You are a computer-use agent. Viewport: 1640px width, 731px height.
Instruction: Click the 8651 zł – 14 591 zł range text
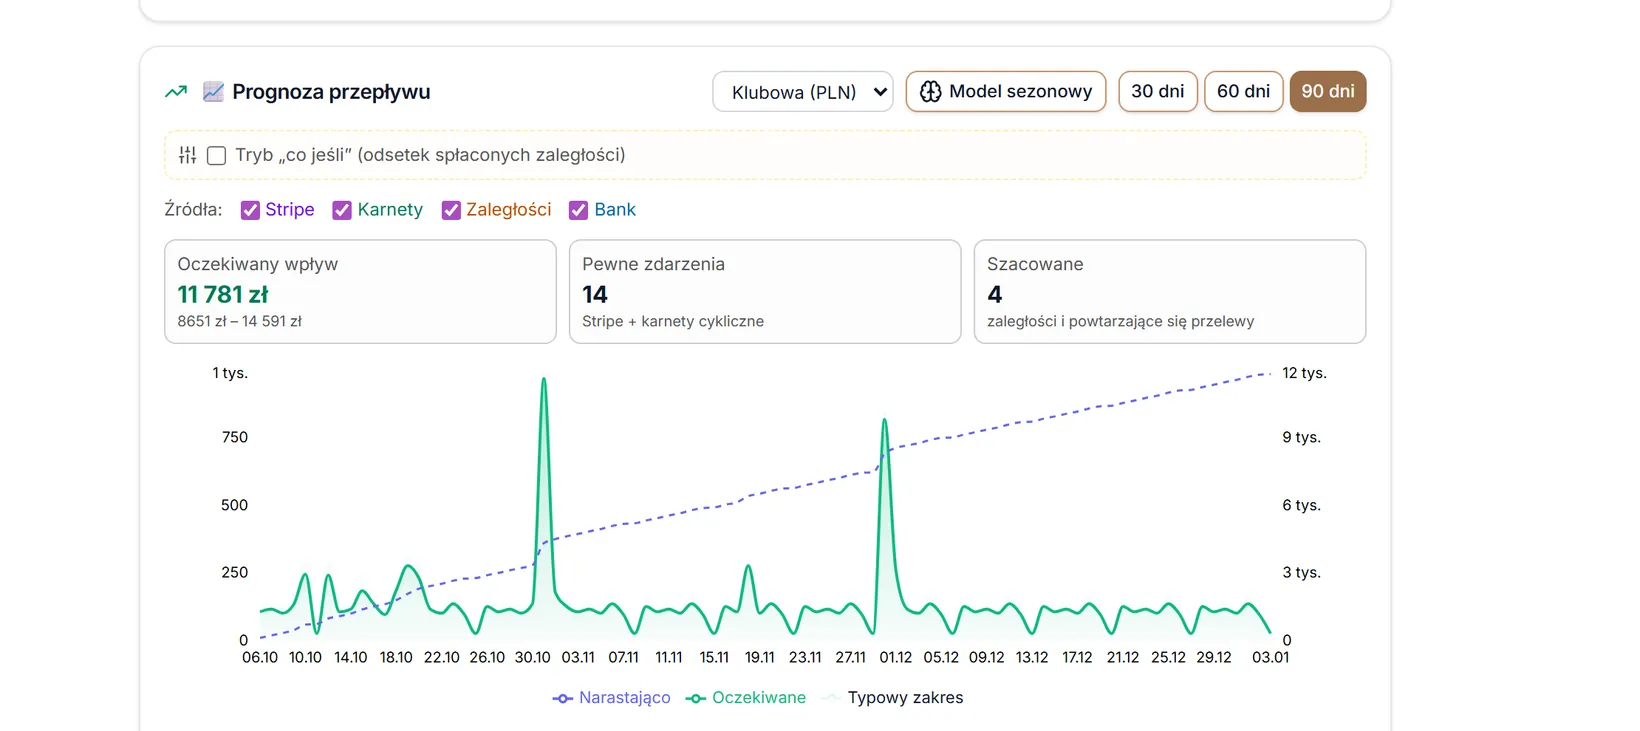(240, 322)
